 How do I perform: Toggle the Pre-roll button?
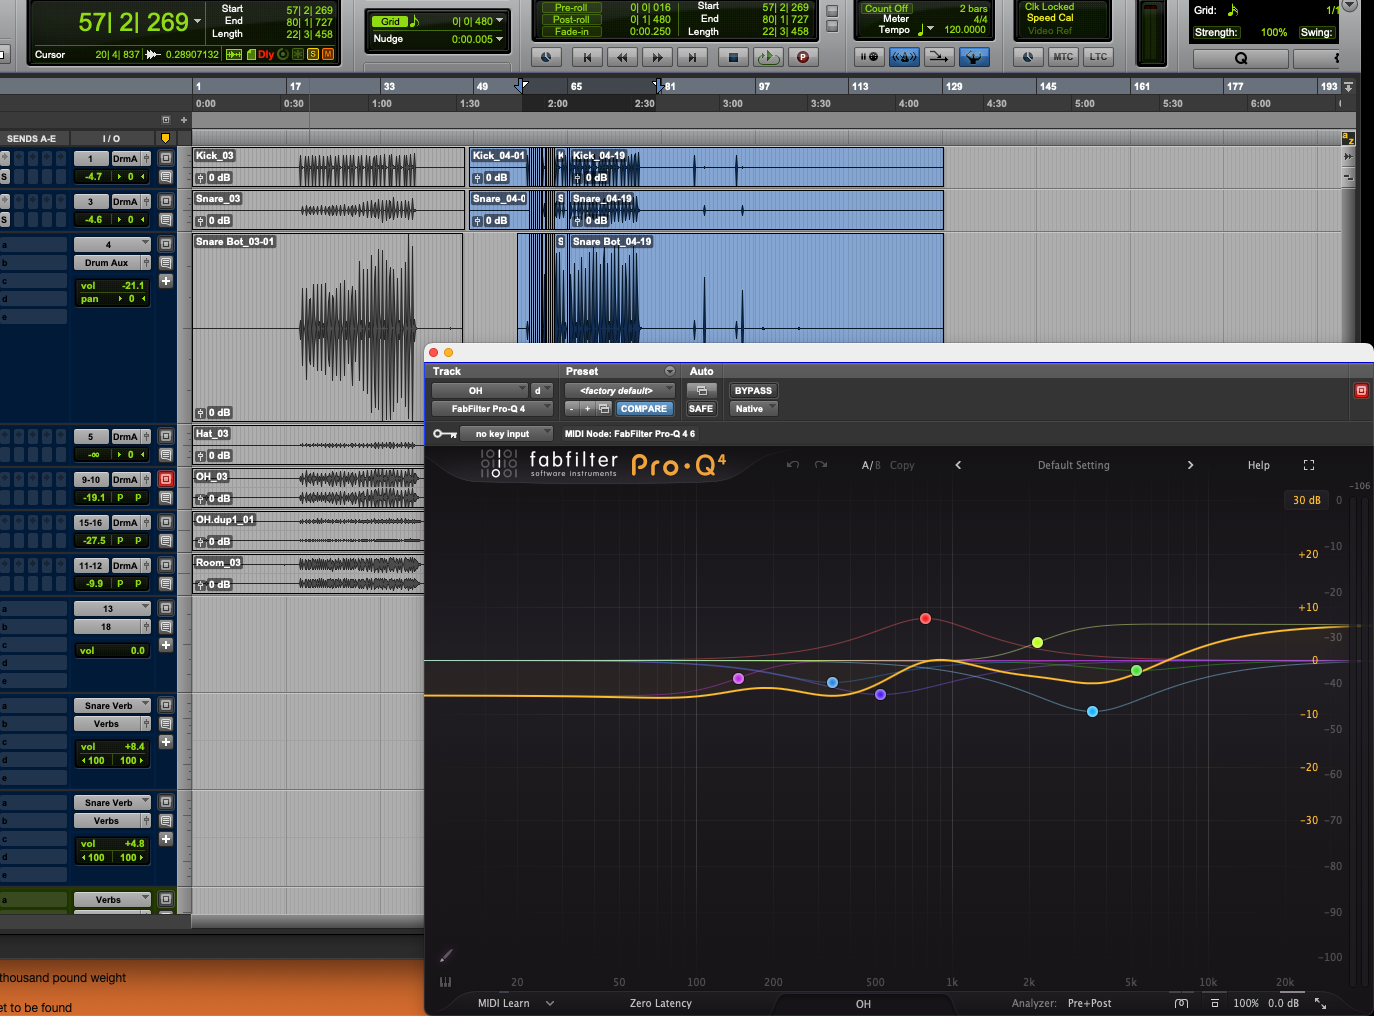pos(571,8)
